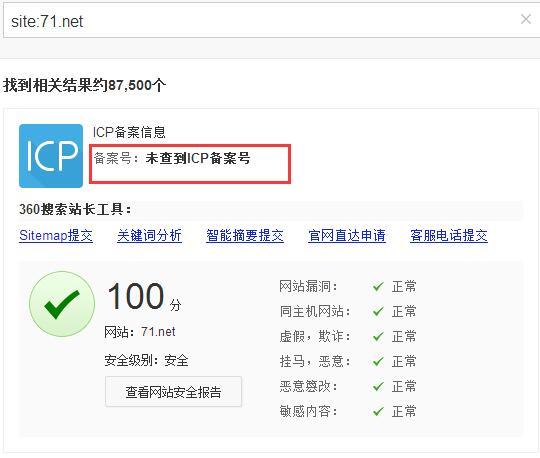Select the text 找到相关结果约87,500个
Image resolution: width=540 pixels, height=458 pixels.
point(85,85)
